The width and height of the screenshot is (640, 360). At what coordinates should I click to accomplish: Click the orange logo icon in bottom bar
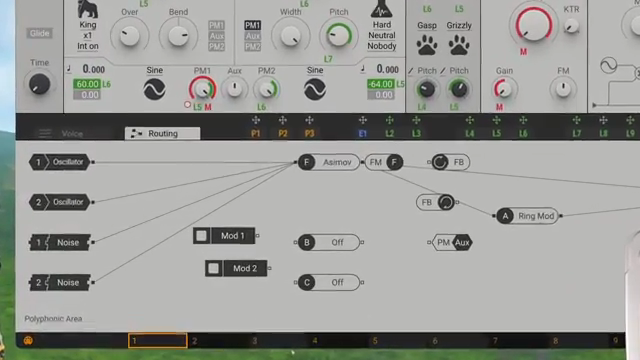(x=28, y=340)
